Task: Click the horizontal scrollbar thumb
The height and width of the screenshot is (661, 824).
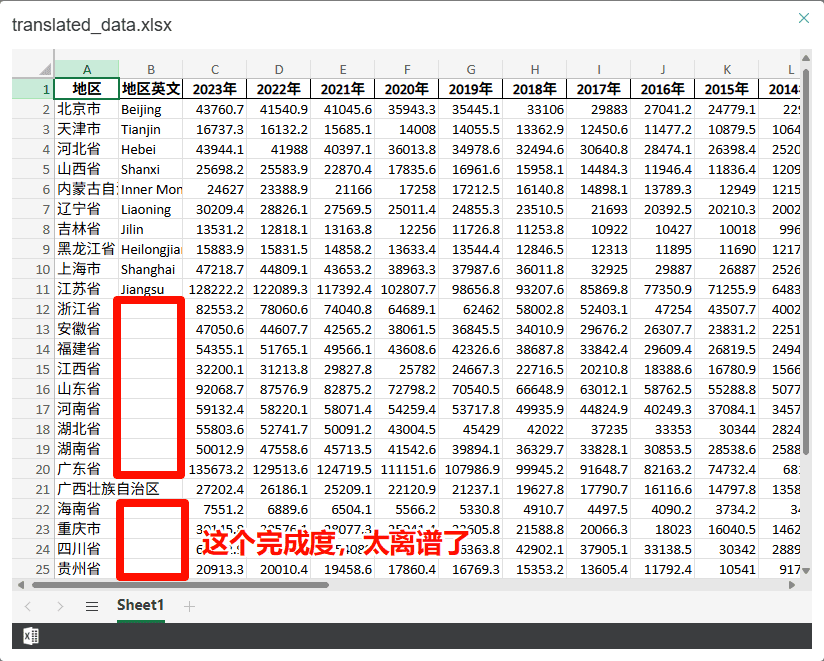Action: (180, 585)
